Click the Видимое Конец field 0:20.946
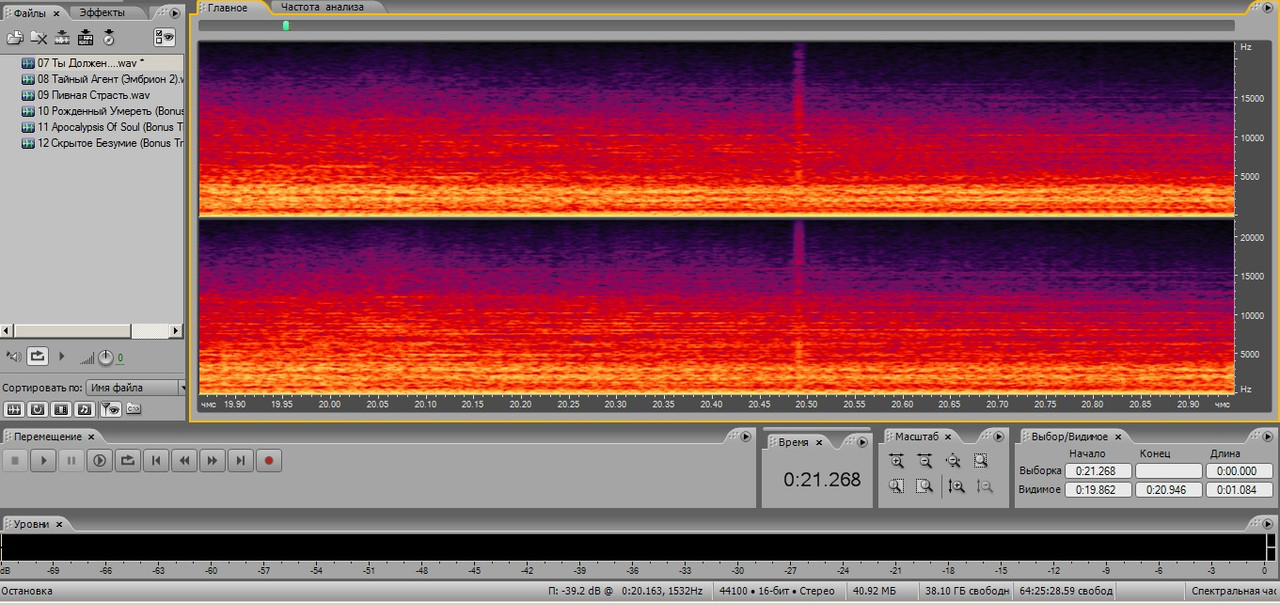Viewport: 1280px width, 605px height. tap(1169, 490)
